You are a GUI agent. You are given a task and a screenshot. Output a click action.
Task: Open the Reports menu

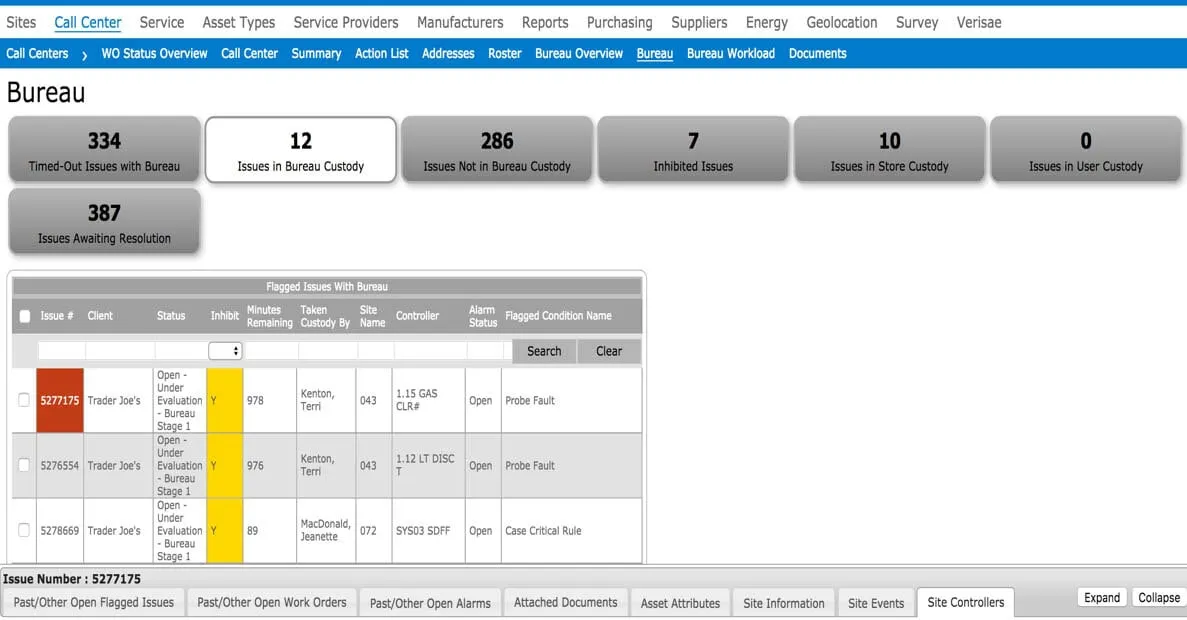pyautogui.click(x=545, y=22)
